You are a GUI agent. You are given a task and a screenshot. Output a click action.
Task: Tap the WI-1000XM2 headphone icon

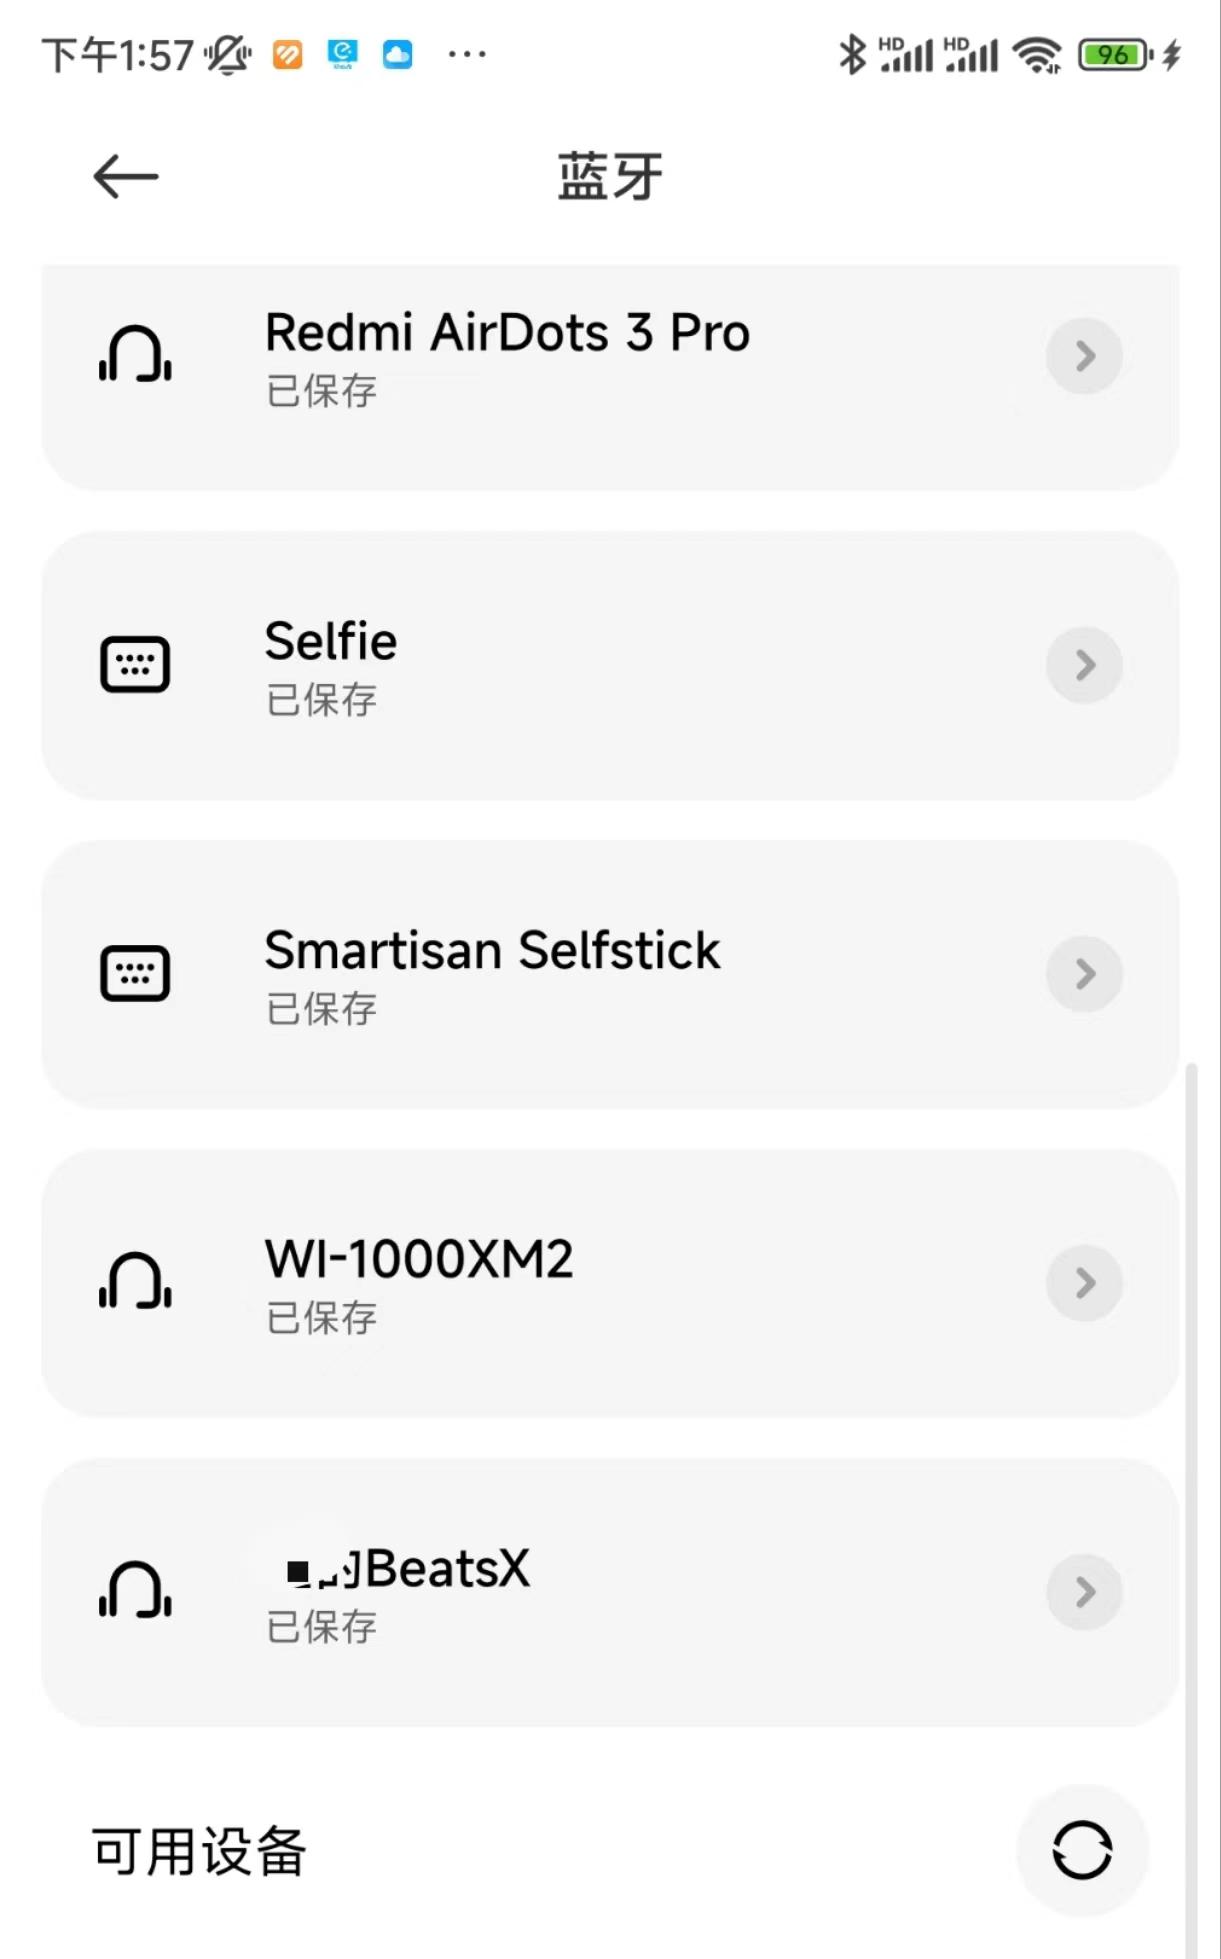[x=135, y=1282]
